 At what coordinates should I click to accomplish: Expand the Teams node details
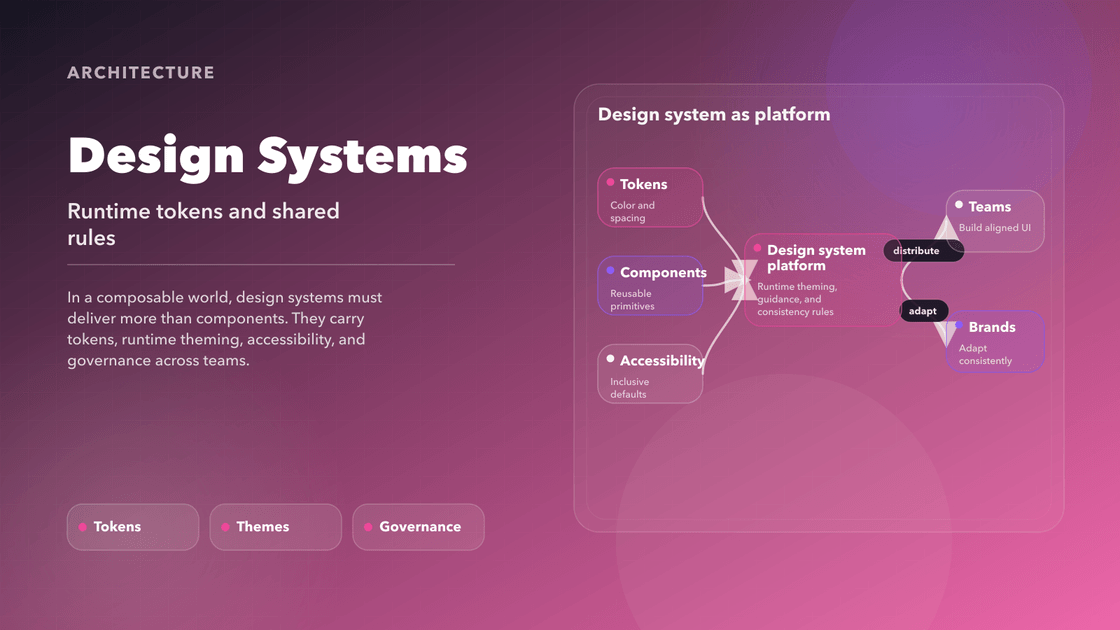[x=995, y=220]
